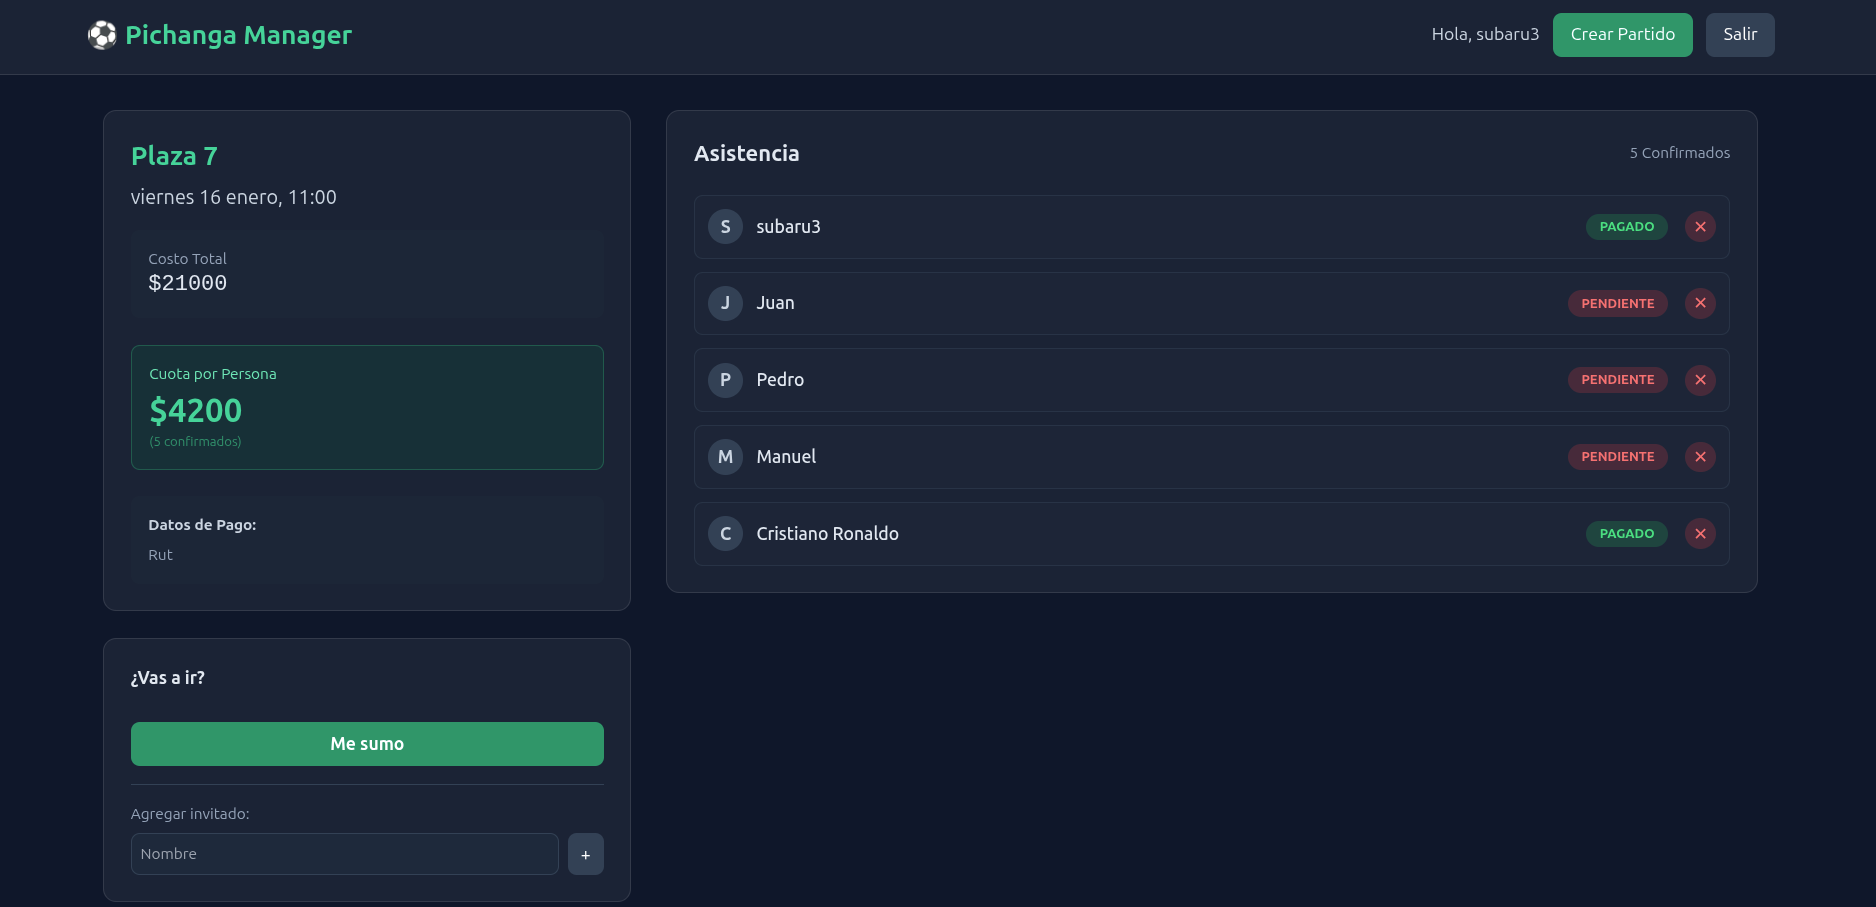1876x907 pixels.
Task: Remove Cristiano Ronaldo from the list
Action: pyautogui.click(x=1700, y=534)
